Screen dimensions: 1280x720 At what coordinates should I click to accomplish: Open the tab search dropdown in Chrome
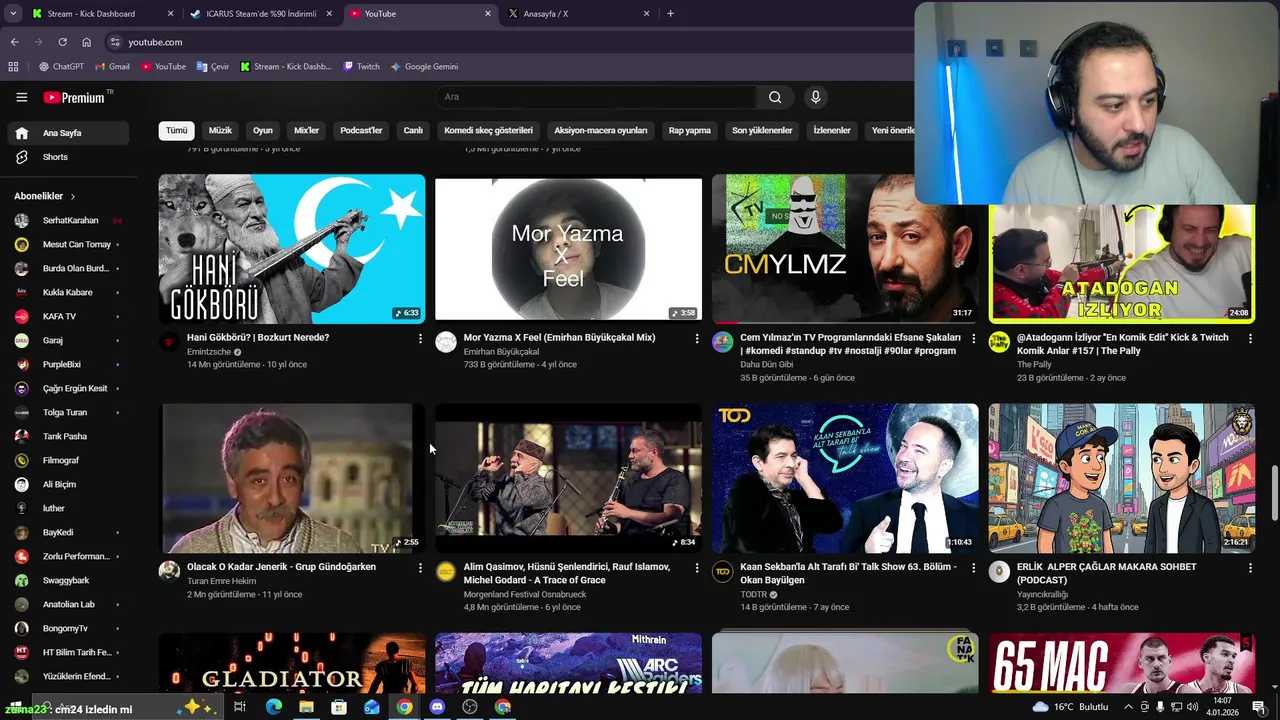click(13, 14)
